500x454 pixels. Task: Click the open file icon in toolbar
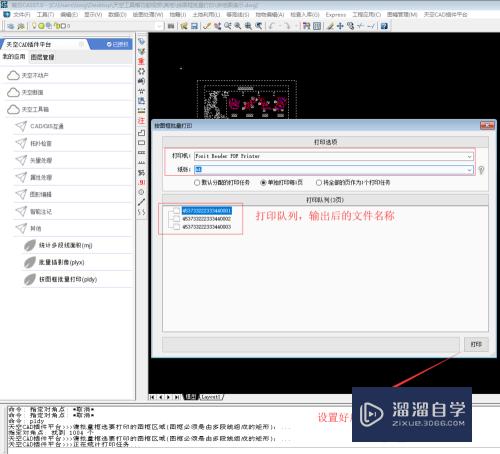tap(184, 26)
